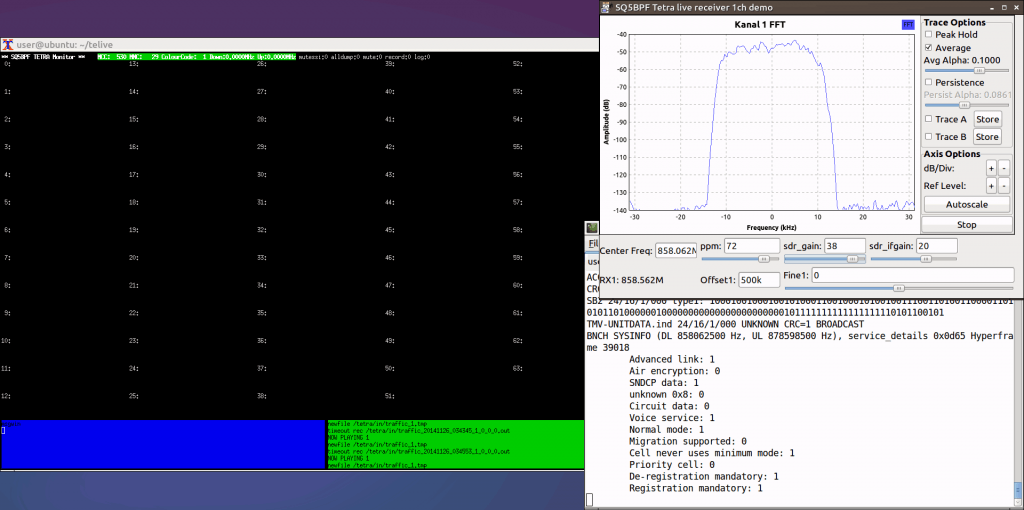The width and height of the screenshot is (1024, 510).
Task: Stop the FFT display with Stop button
Action: coord(967,225)
